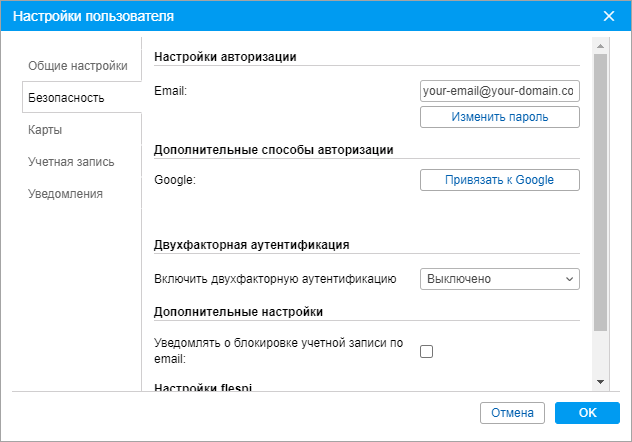
Task: Switch to the Общие настройки tab
Action: coord(77,66)
